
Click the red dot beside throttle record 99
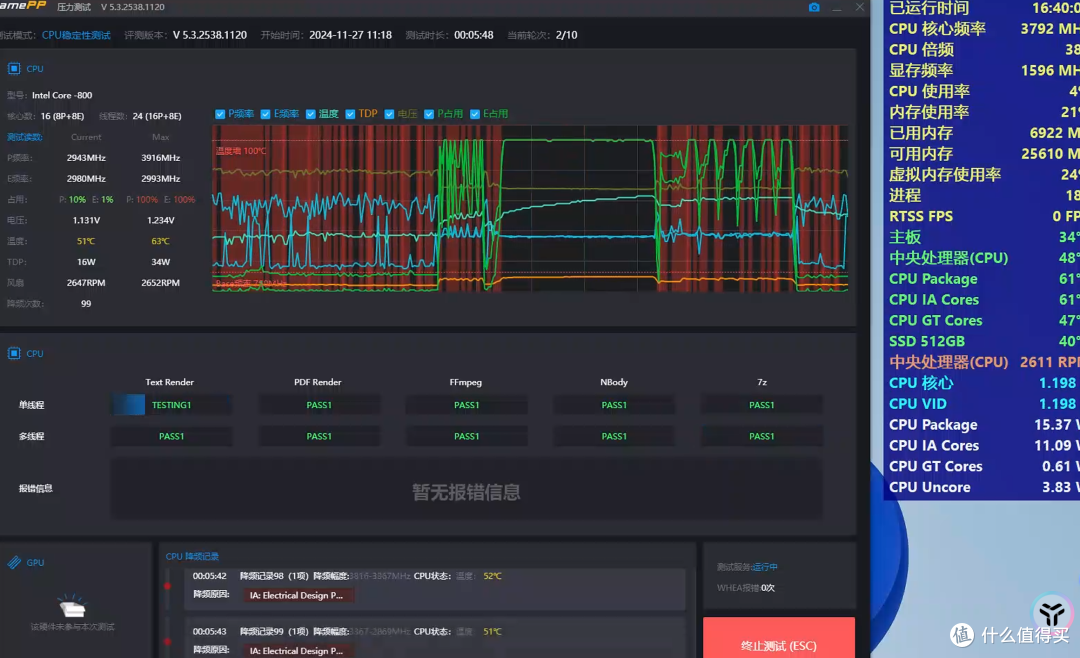167,641
